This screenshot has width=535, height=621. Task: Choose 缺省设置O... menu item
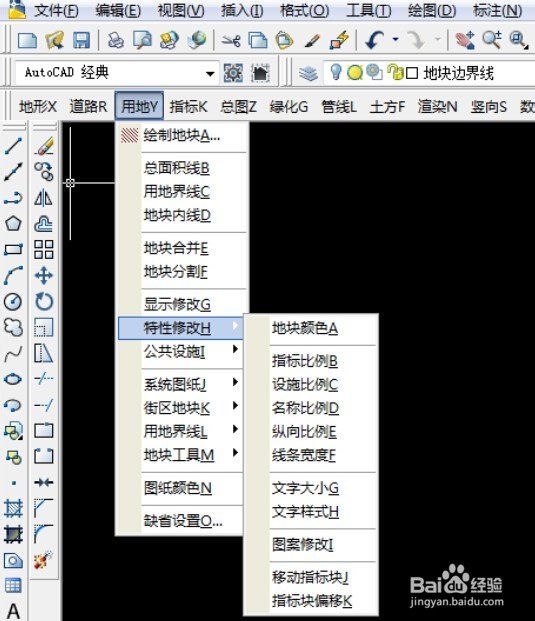(x=180, y=520)
